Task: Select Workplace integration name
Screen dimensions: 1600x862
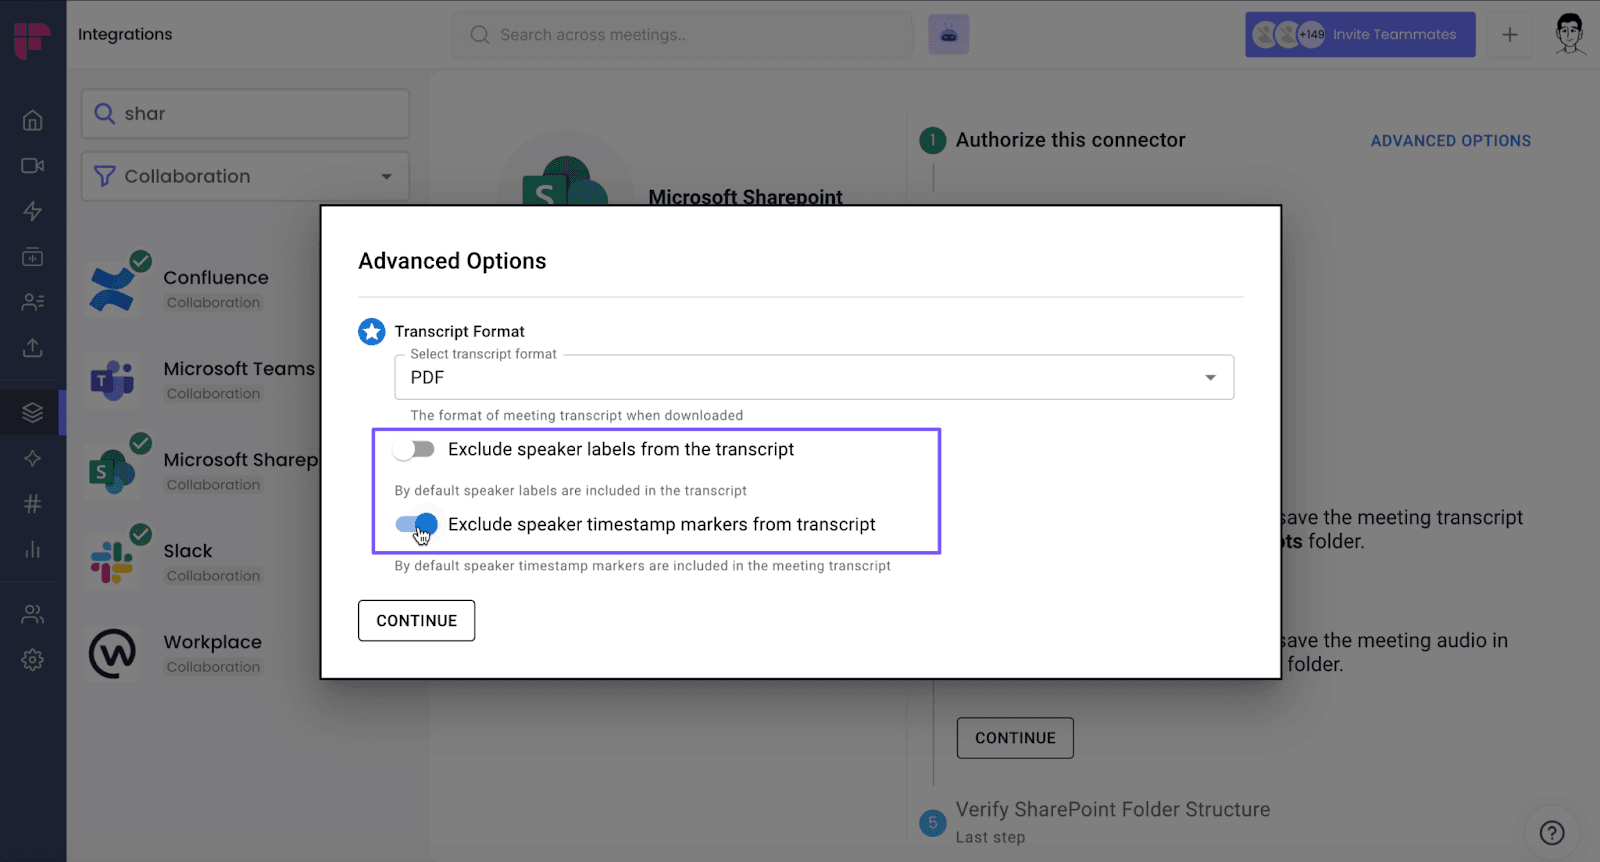Action: [x=213, y=642]
